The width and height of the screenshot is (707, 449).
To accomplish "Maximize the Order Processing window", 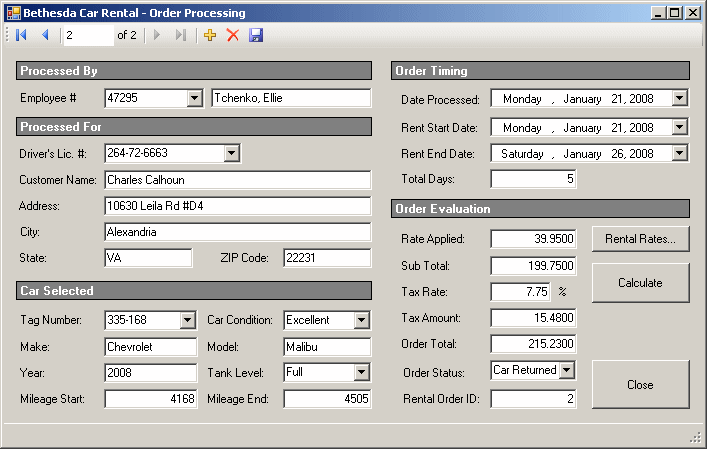I will (x=675, y=13).
